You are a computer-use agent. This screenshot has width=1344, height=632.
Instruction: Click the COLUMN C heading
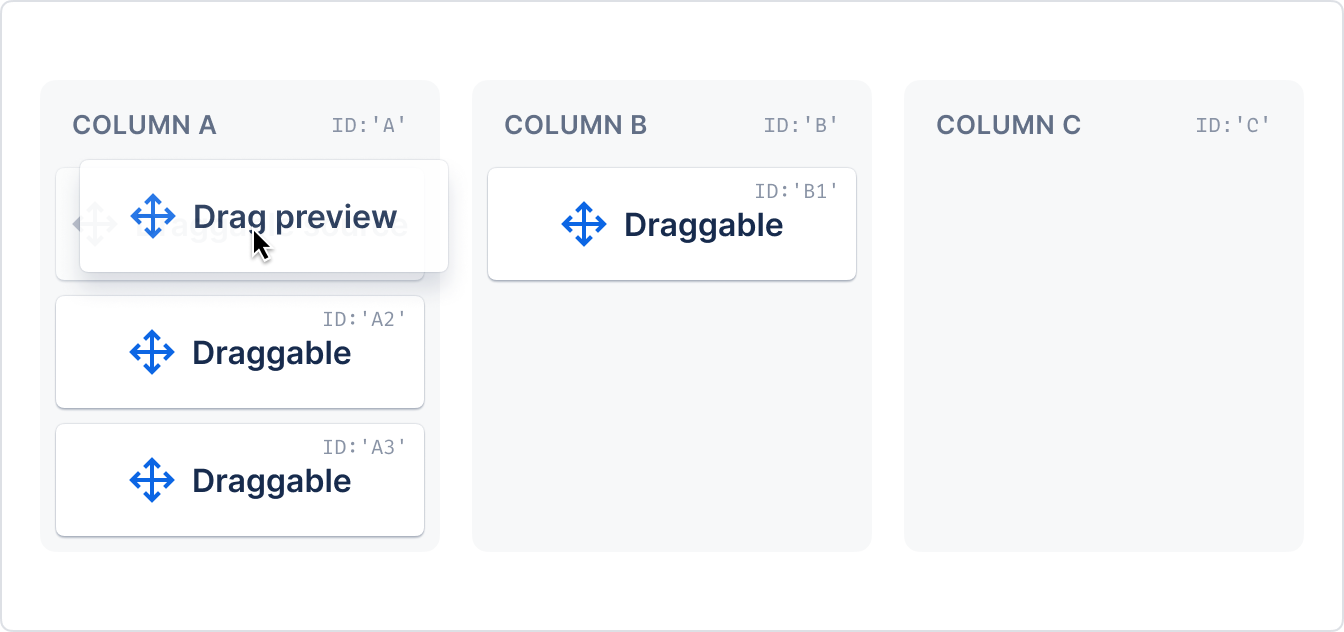pyautogui.click(x=1008, y=125)
